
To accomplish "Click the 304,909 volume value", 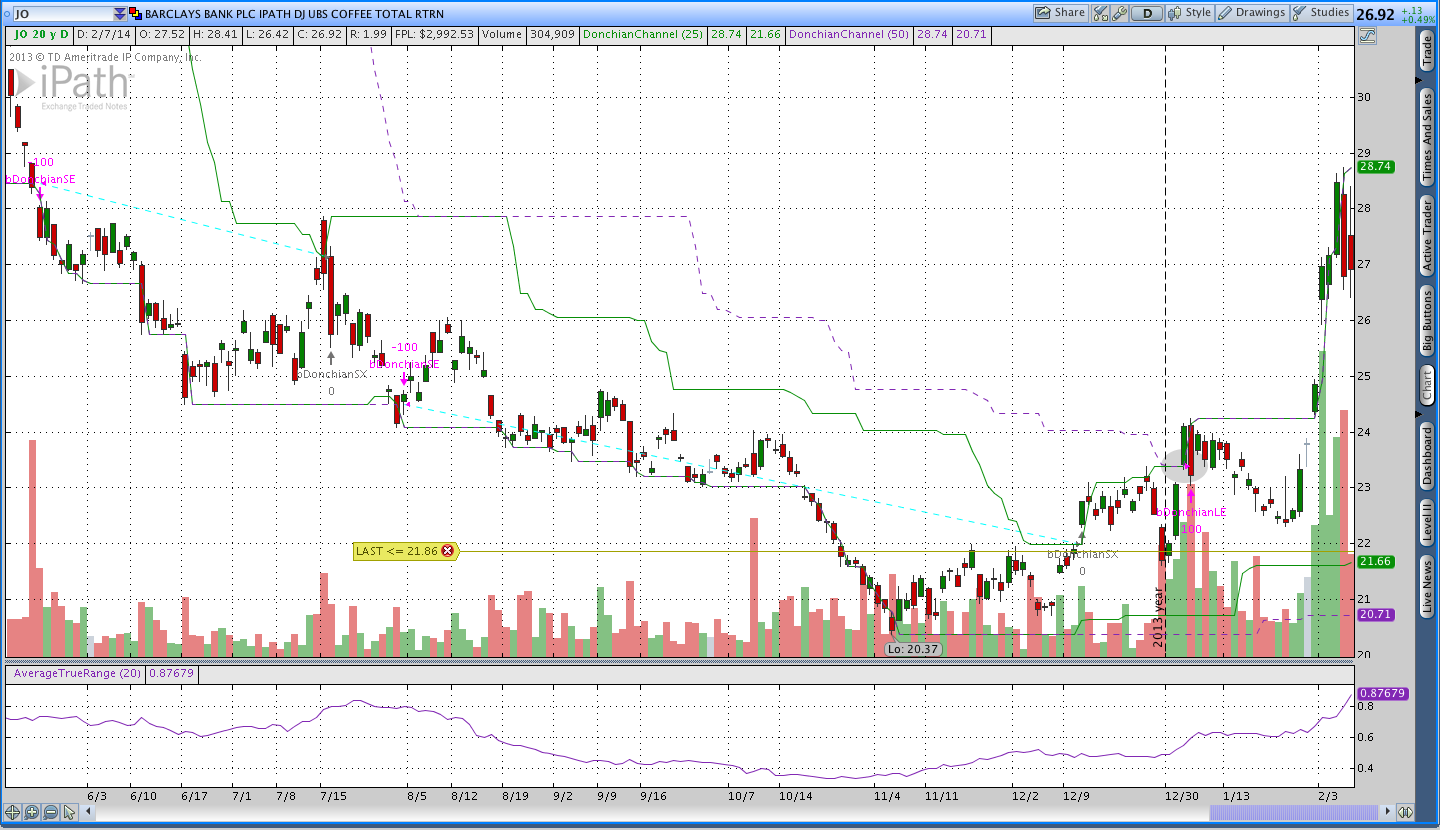I will pos(552,34).
